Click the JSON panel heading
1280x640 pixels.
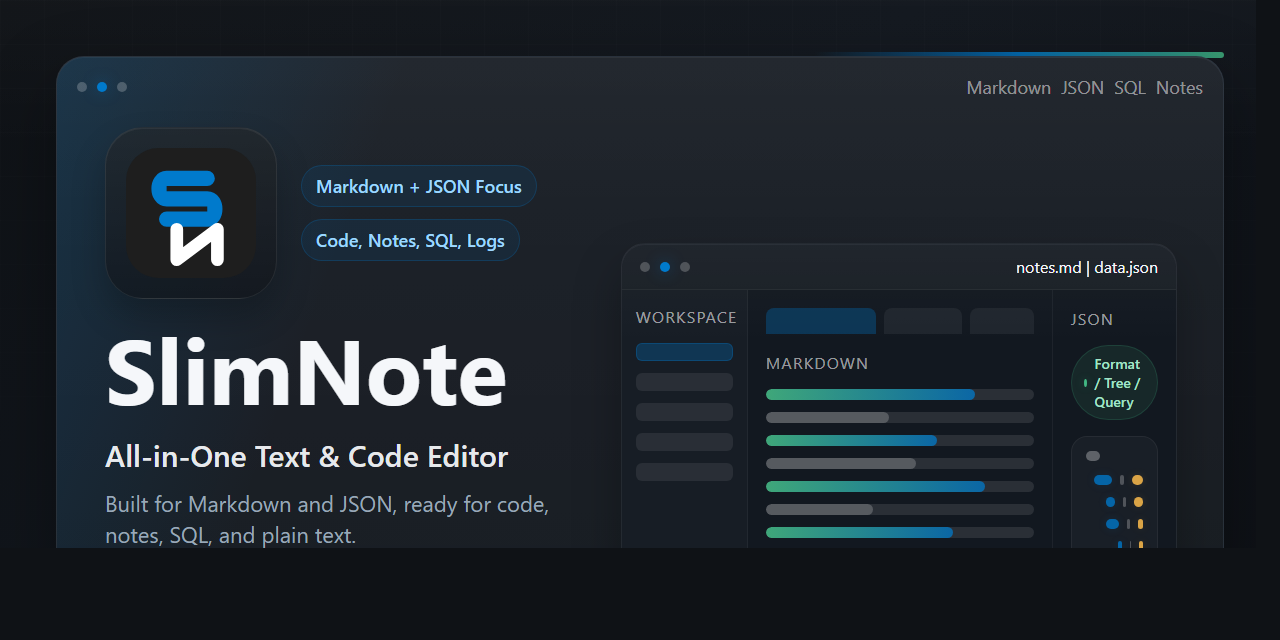(x=1092, y=320)
